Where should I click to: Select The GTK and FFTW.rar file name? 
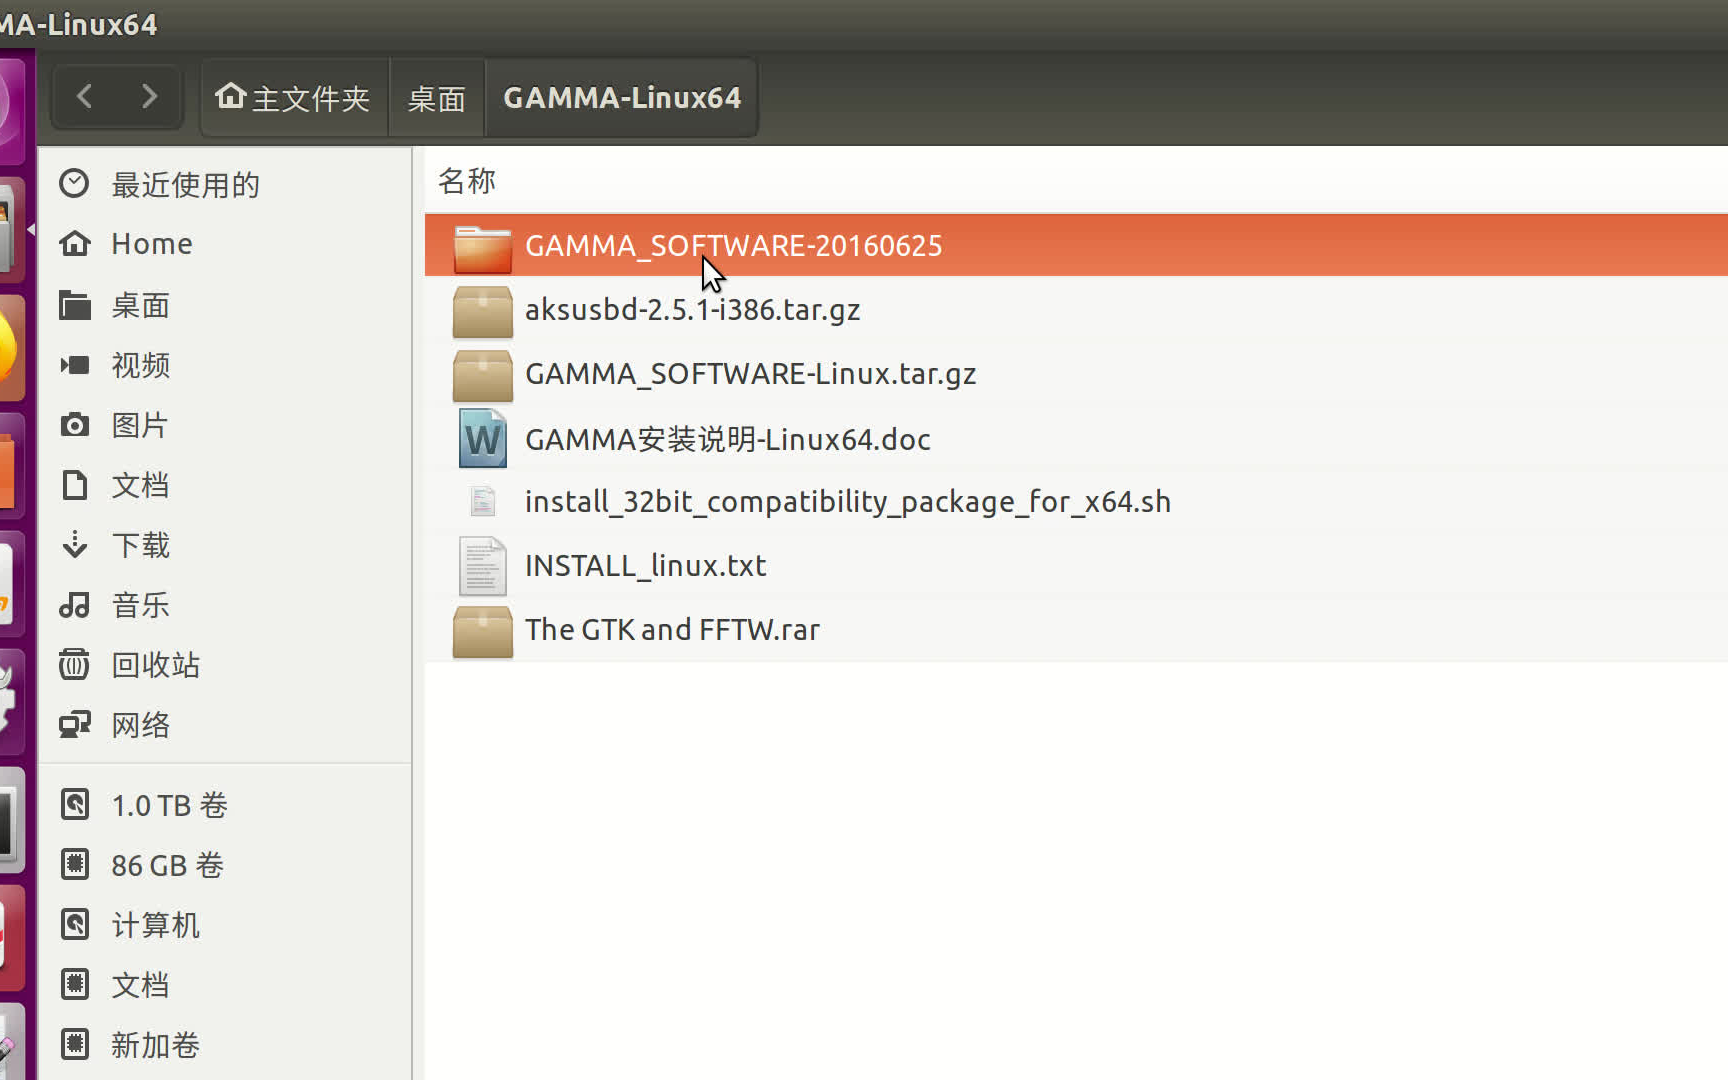point(672,630)
